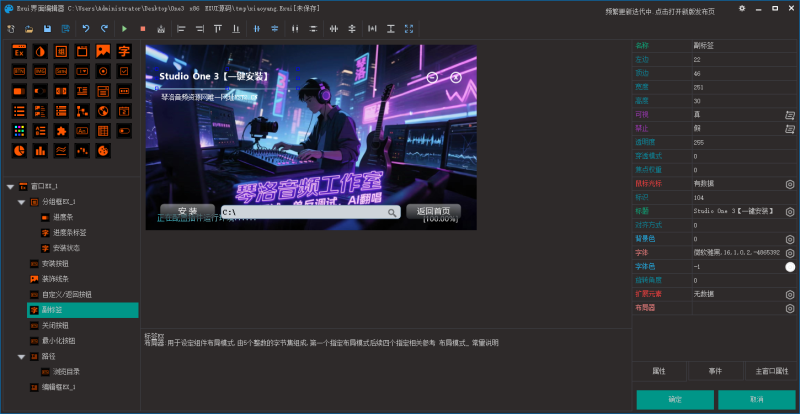The image size is (800, 414).
Task: Select the 装饰线条 tree item
Action: (x=55, y=279)
